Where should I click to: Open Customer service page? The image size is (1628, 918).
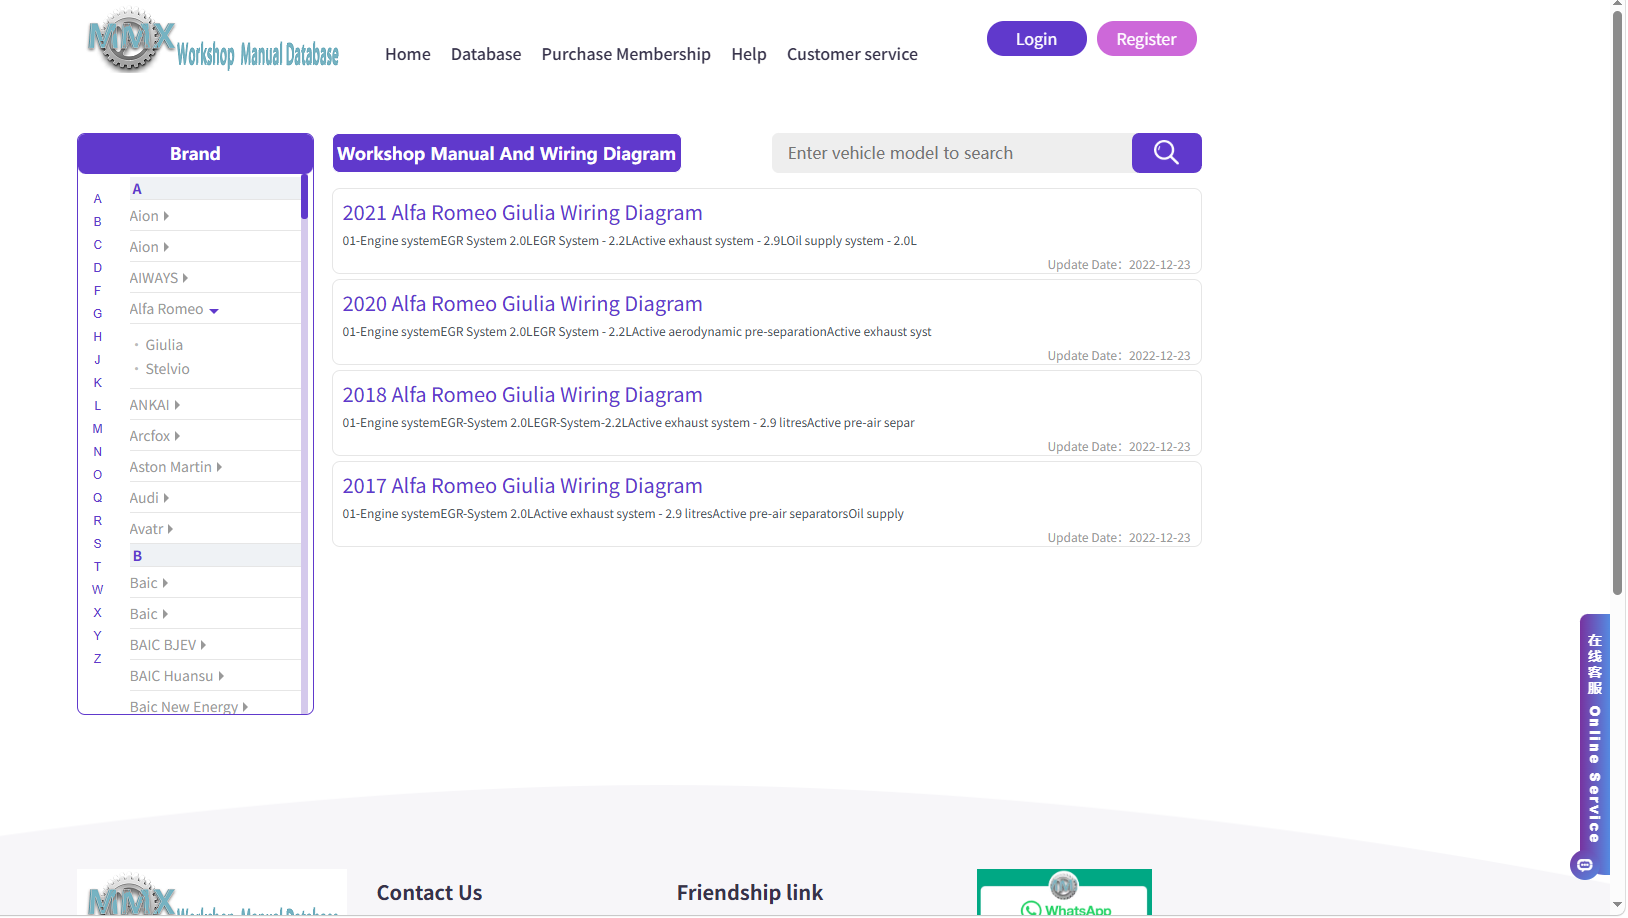point(852,54)
